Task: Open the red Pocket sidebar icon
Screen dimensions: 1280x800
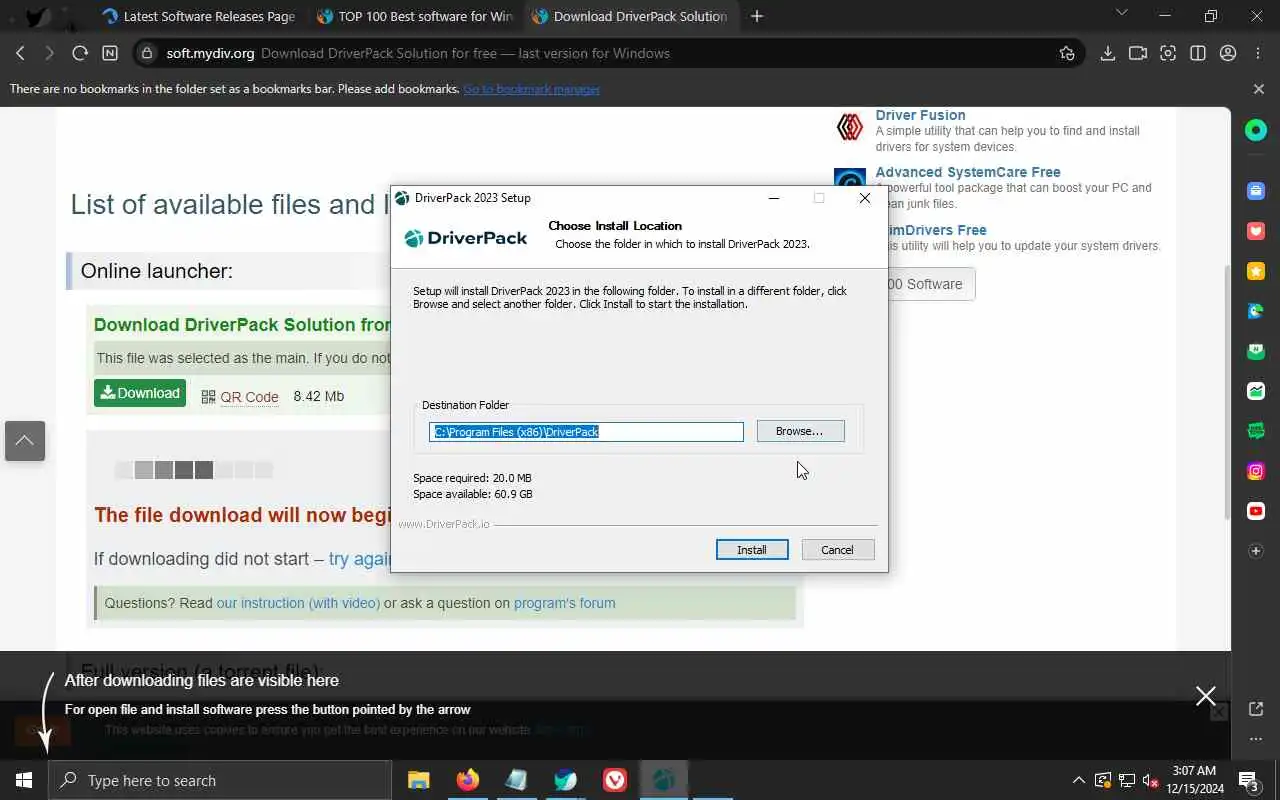Action: click(1256, 231)
